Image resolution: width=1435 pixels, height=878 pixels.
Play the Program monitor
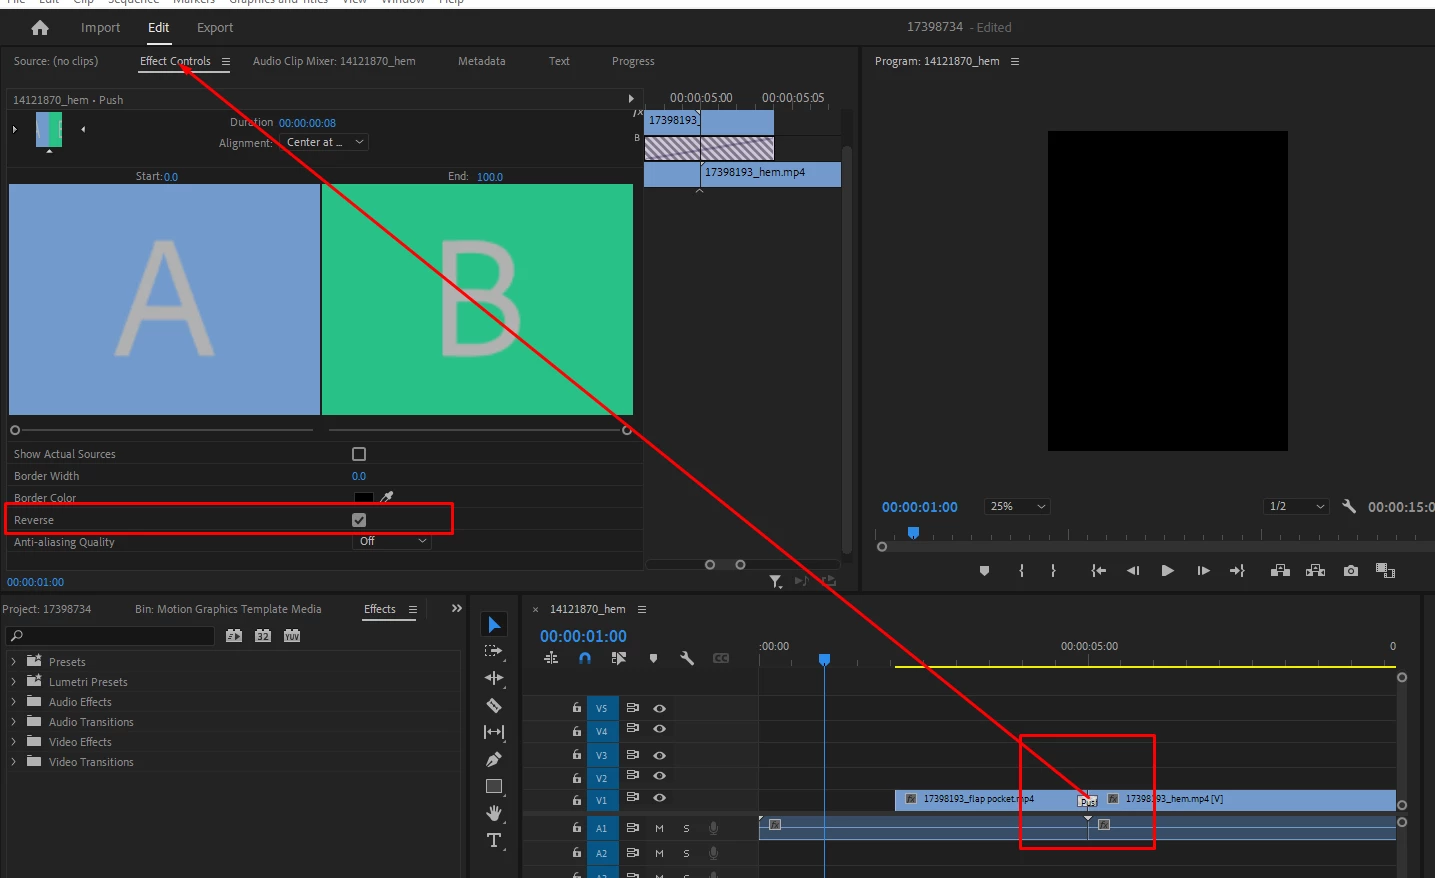pos(1167,570)
